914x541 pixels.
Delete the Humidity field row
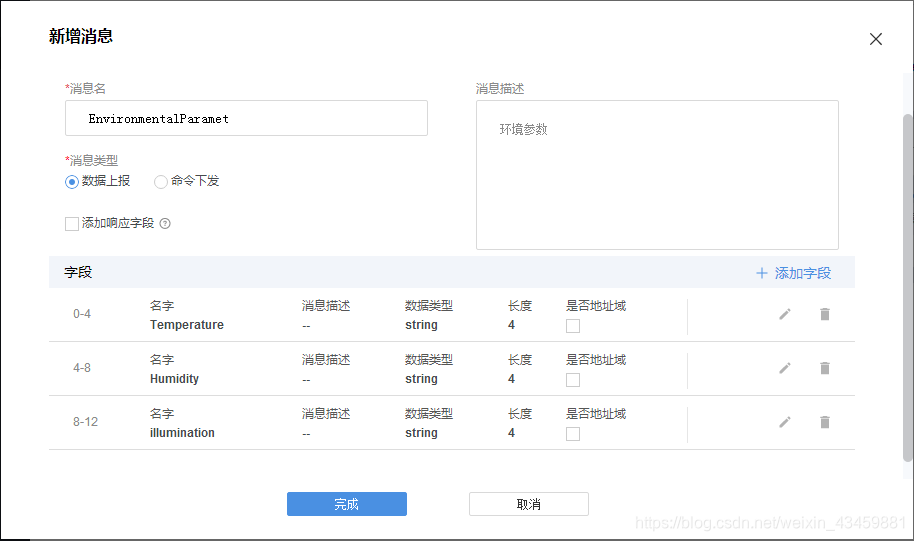pos(825,368)
